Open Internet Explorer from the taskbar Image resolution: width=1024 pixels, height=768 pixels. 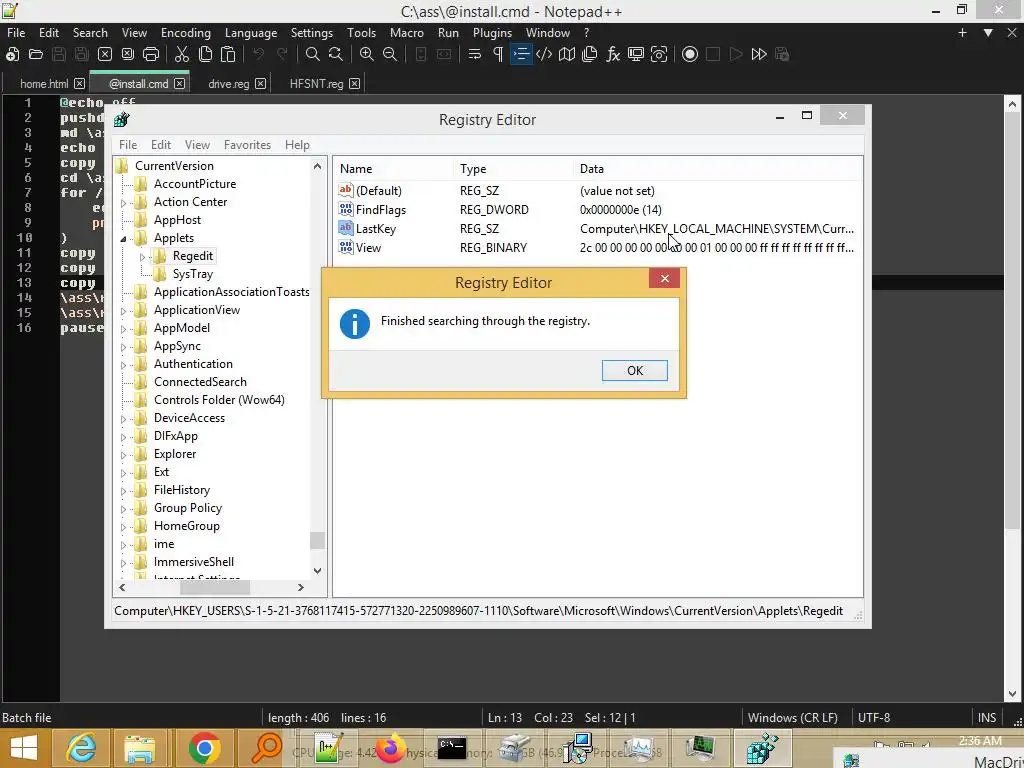coord(81,748)
